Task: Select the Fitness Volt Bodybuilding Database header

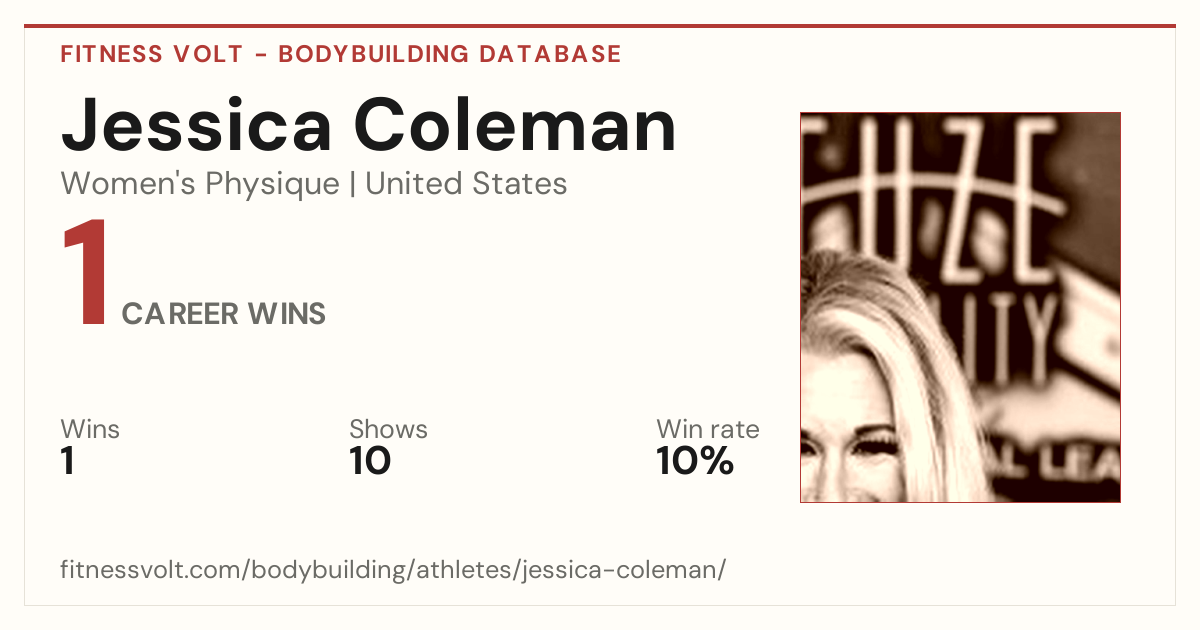Action: [x=341, y=54]
